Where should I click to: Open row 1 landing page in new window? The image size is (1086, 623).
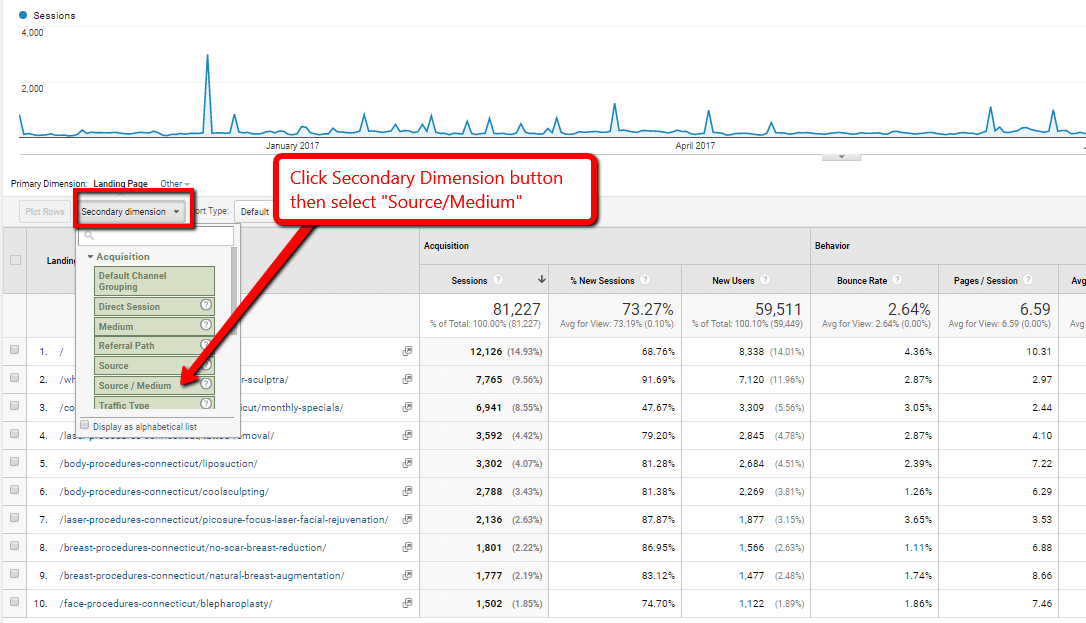(x=407, y=352)
